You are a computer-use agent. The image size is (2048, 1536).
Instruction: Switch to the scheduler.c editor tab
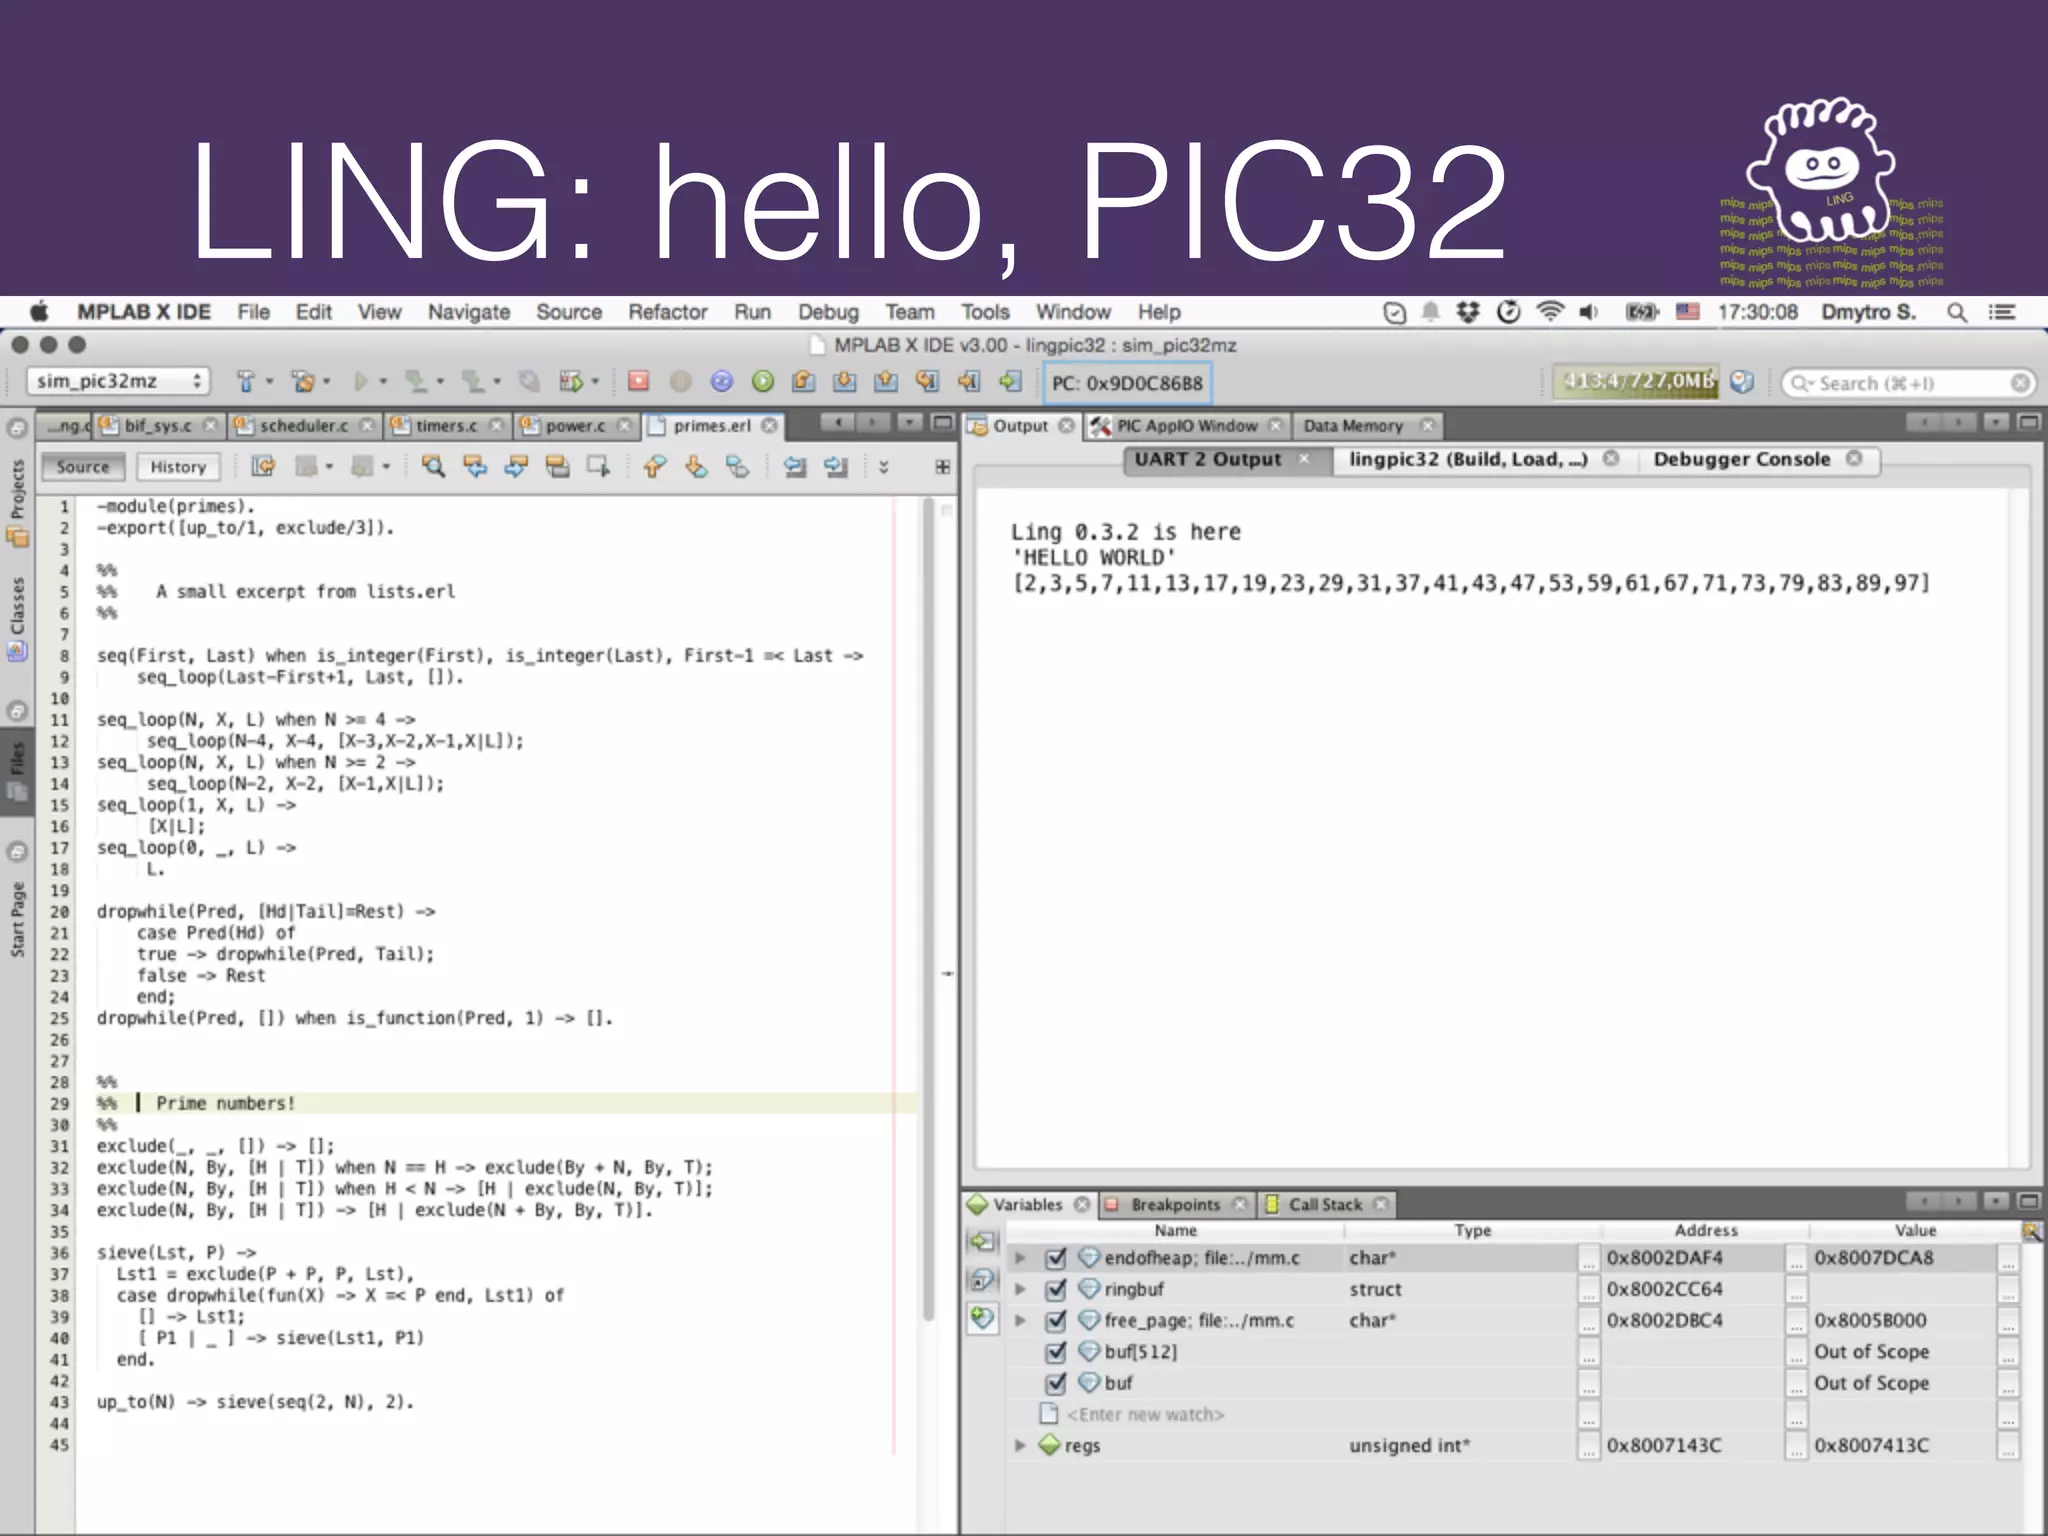point(304,426)
